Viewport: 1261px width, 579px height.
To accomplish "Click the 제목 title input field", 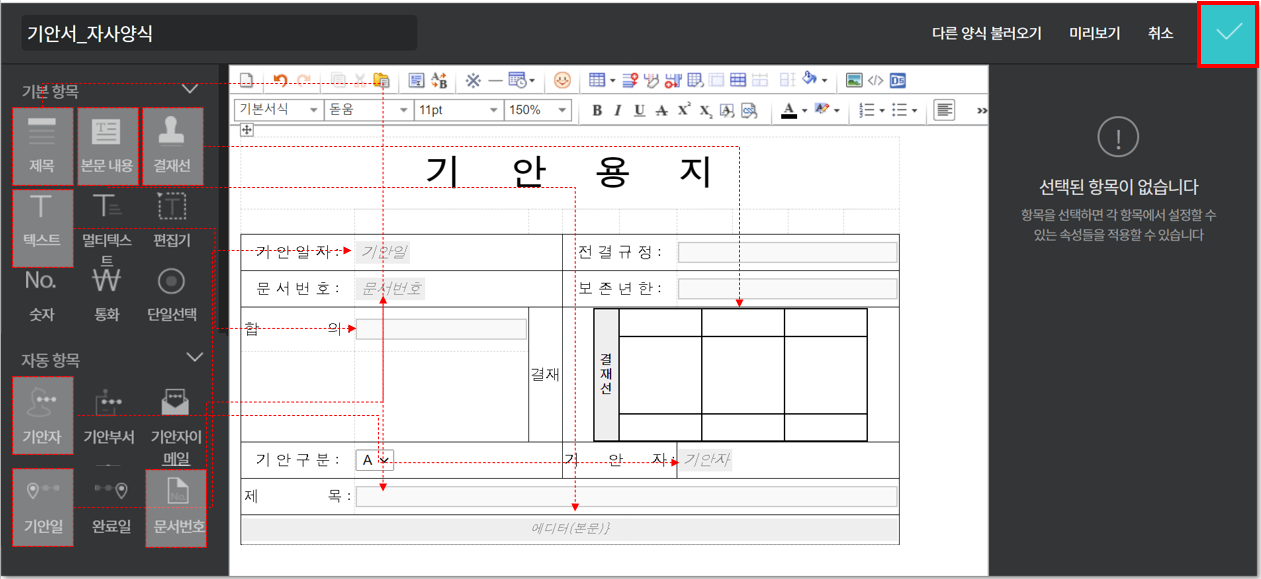I will pyautogui.click(x=626, y=496).
